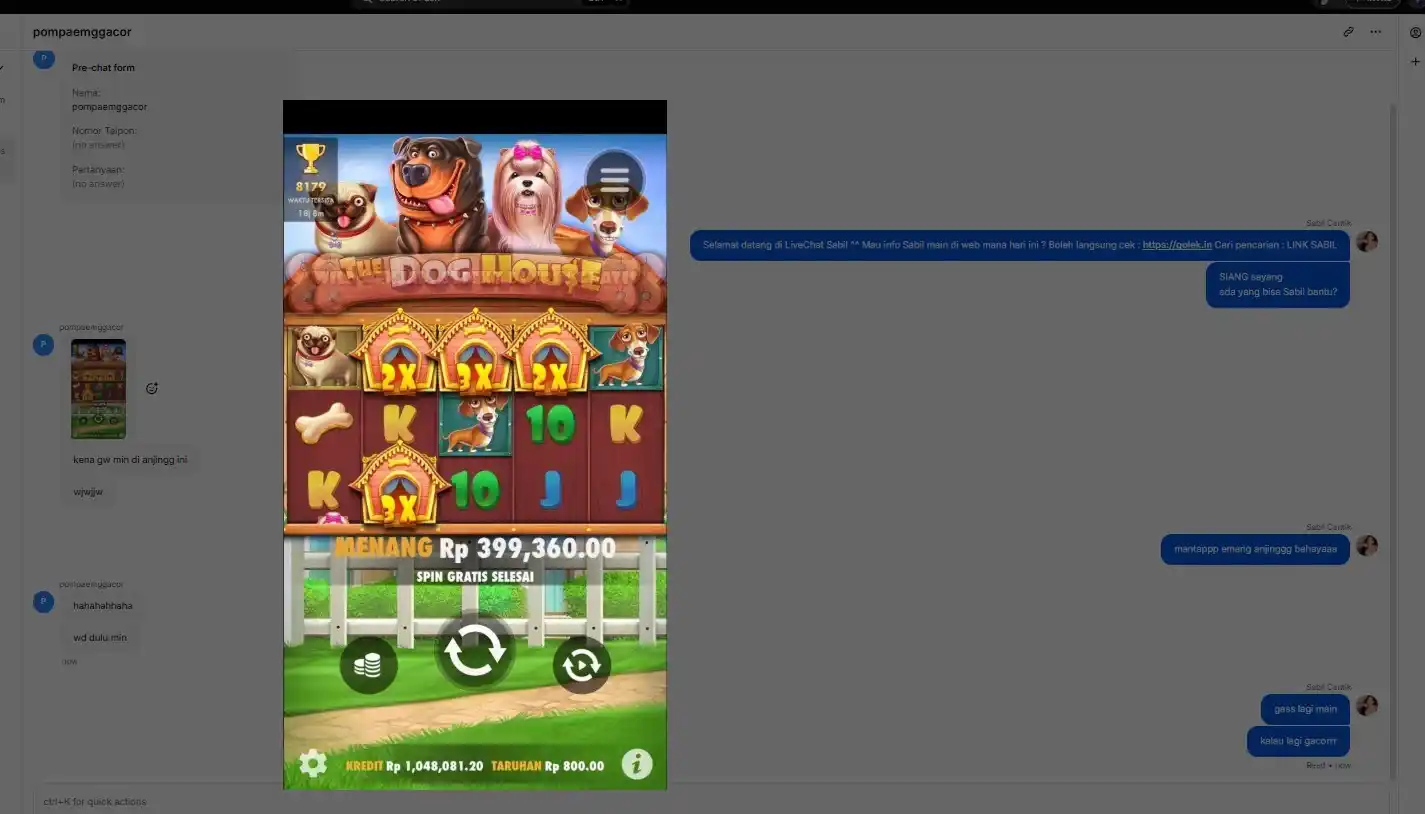Click the enlarged Dog House screenshot preview
The image size is (1425, 814).
pos(475,445)
